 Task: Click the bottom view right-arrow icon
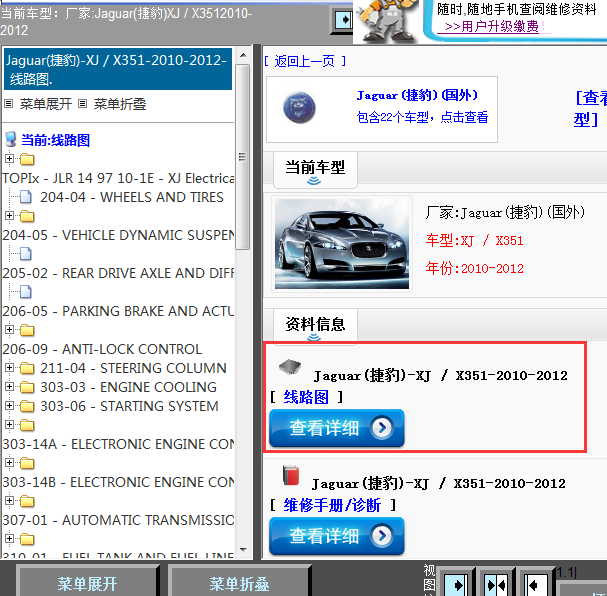(455, 584)
